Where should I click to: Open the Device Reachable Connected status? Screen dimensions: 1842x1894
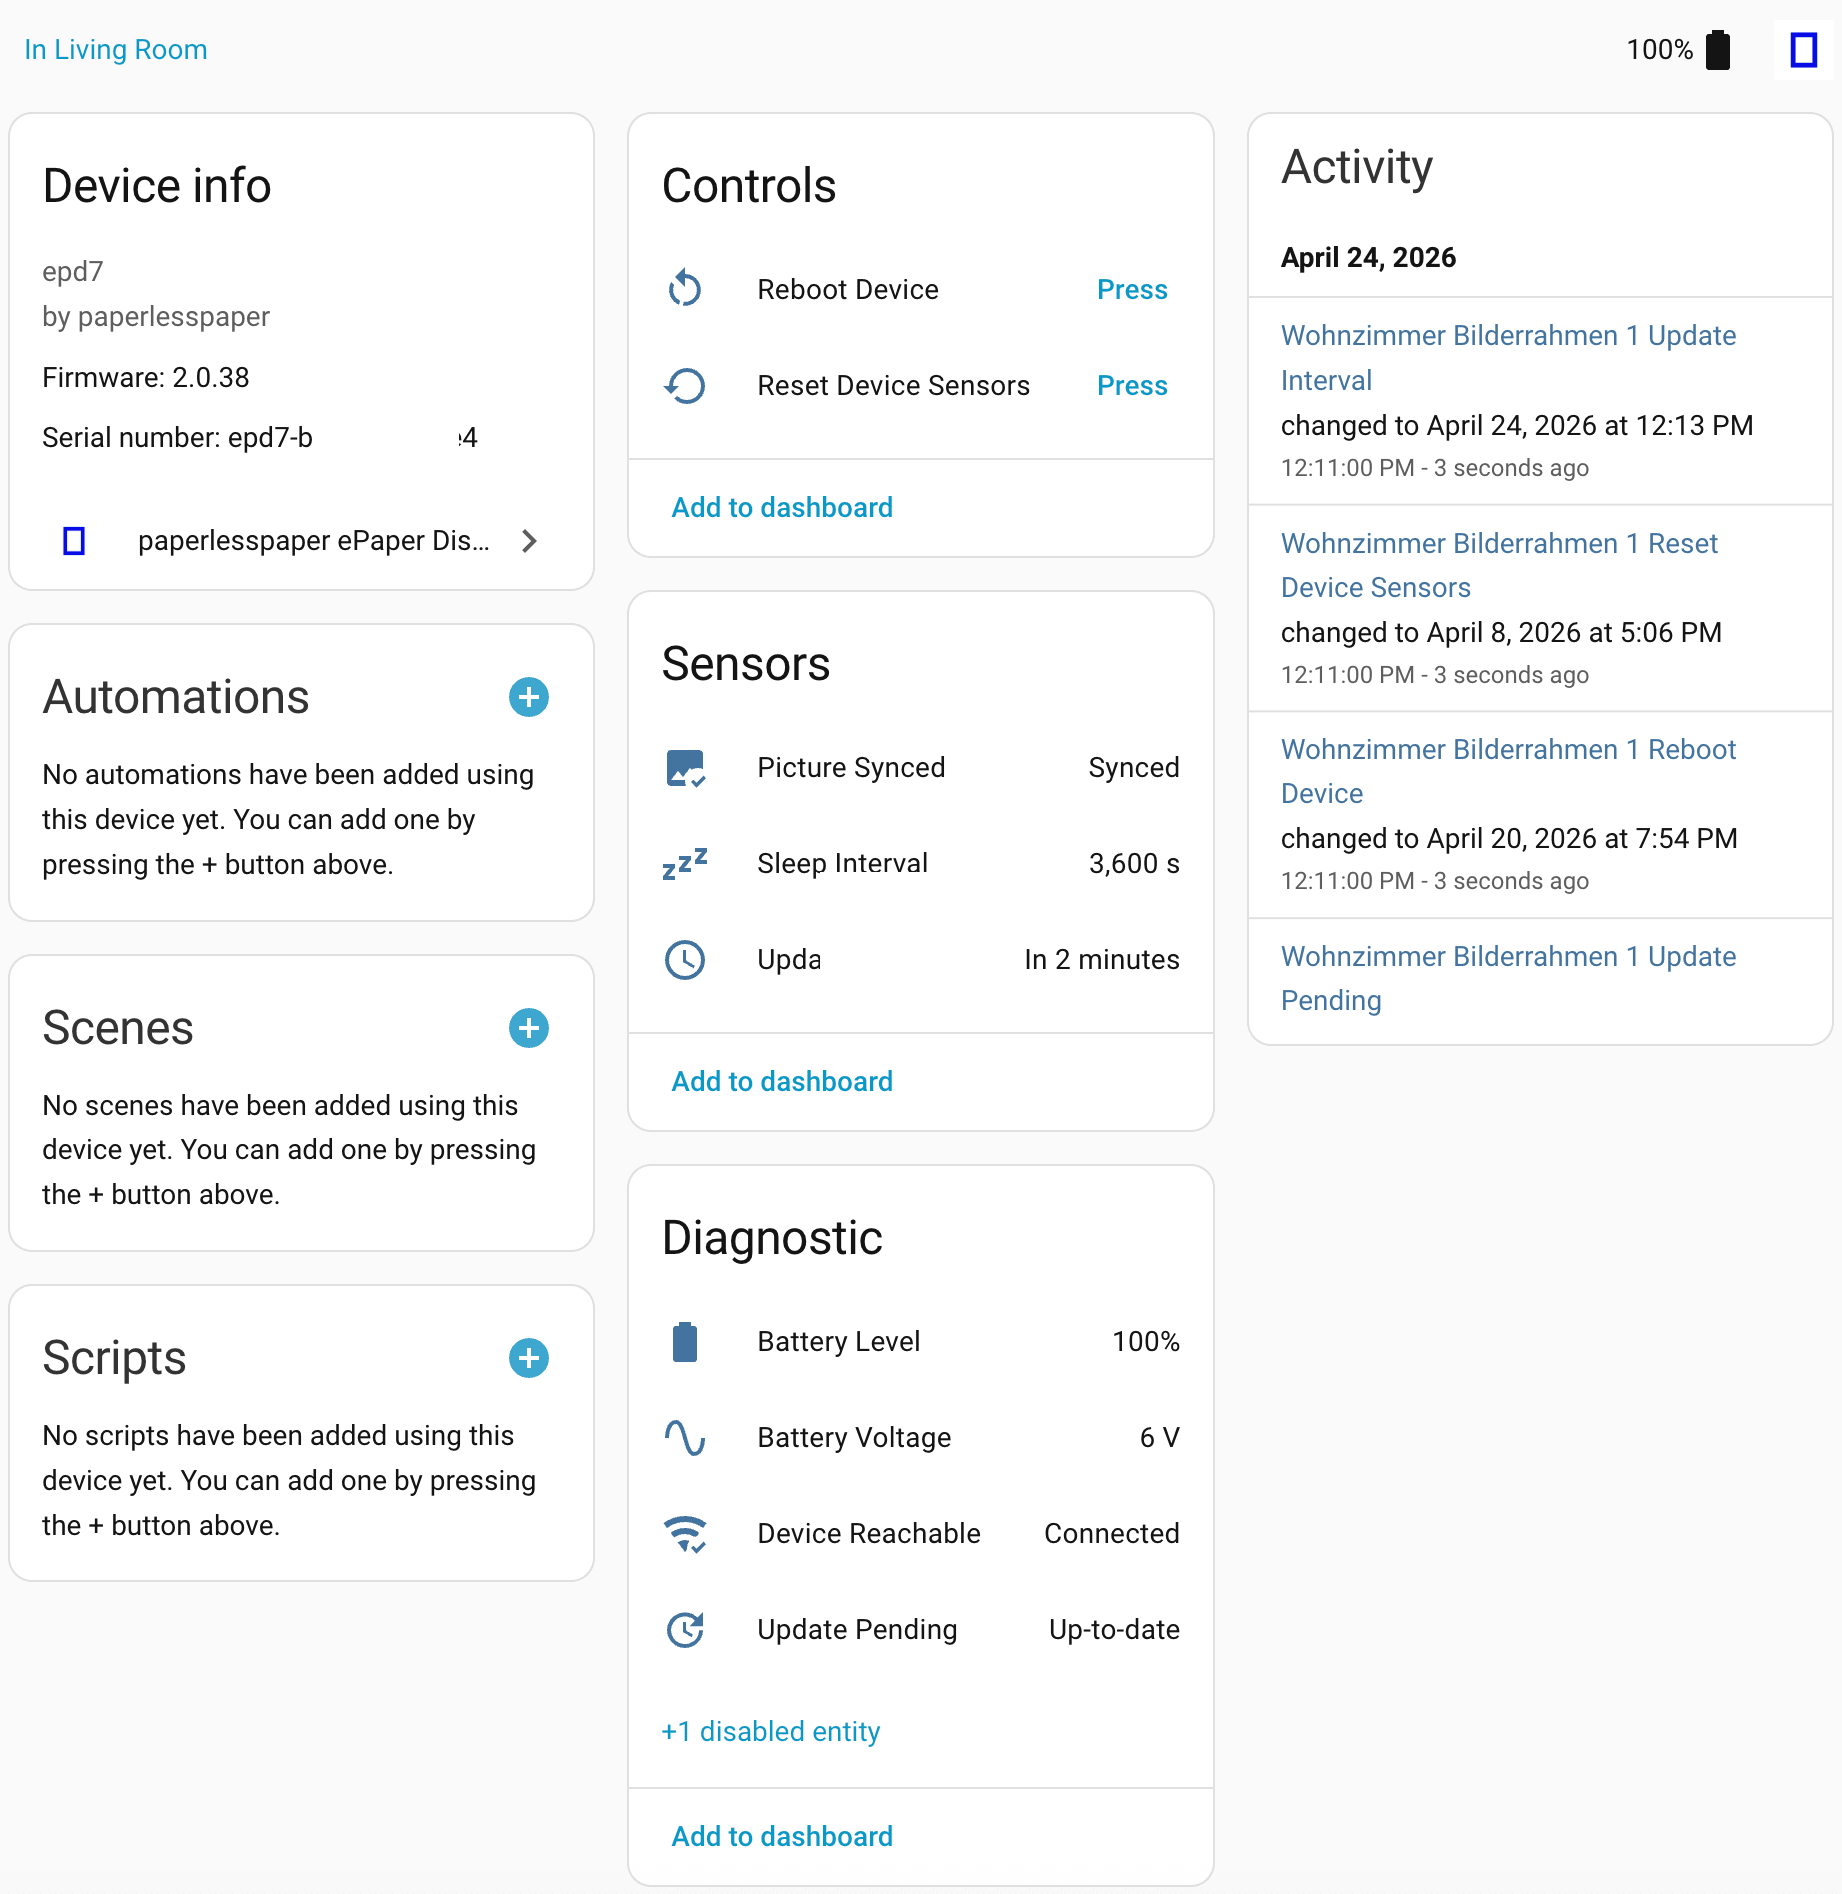tap(1112, 1533)
